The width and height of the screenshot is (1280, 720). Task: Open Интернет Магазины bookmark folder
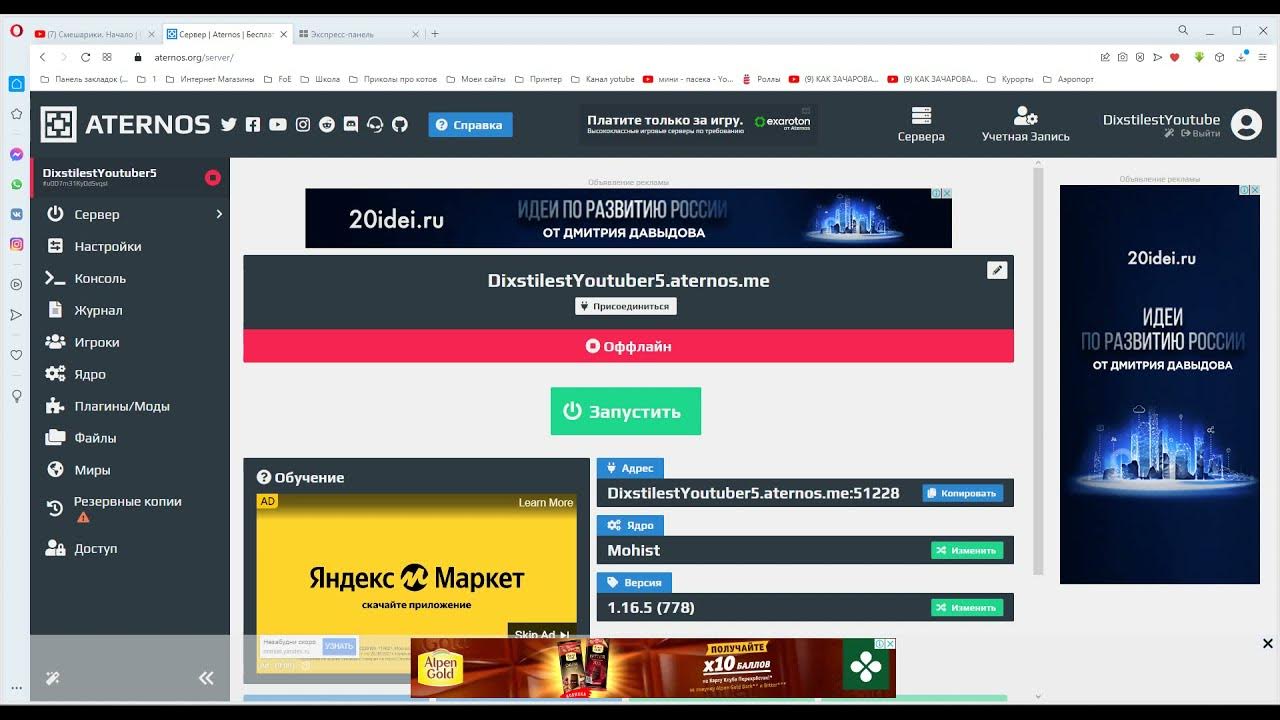coord(210,79)
